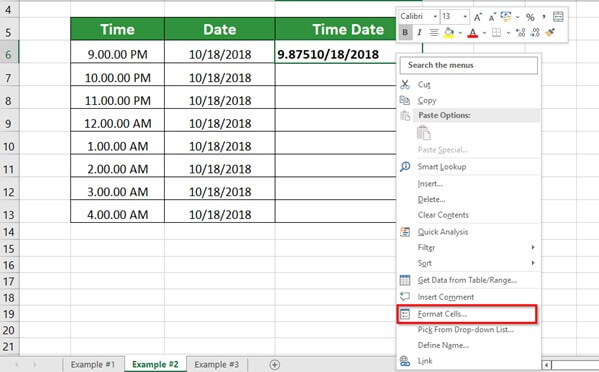Select Define Name... menu entry
Viewport: 599px width, 372px height.
point(468,345)
